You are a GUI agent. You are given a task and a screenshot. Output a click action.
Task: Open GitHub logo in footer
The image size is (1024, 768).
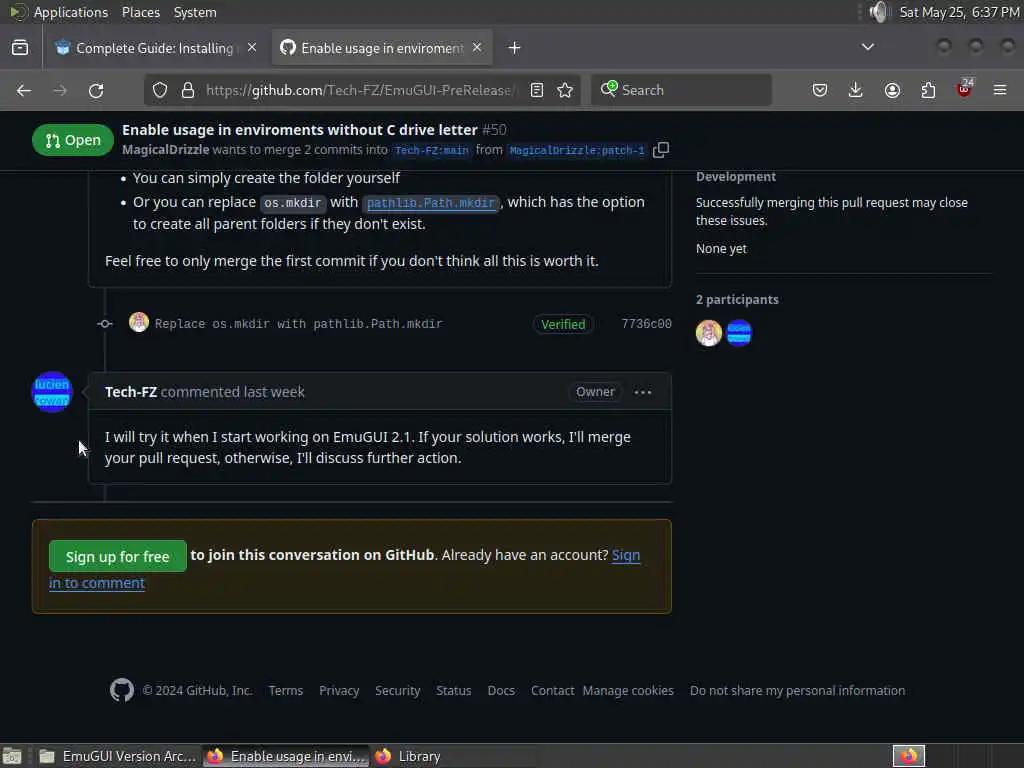[122, 690]
